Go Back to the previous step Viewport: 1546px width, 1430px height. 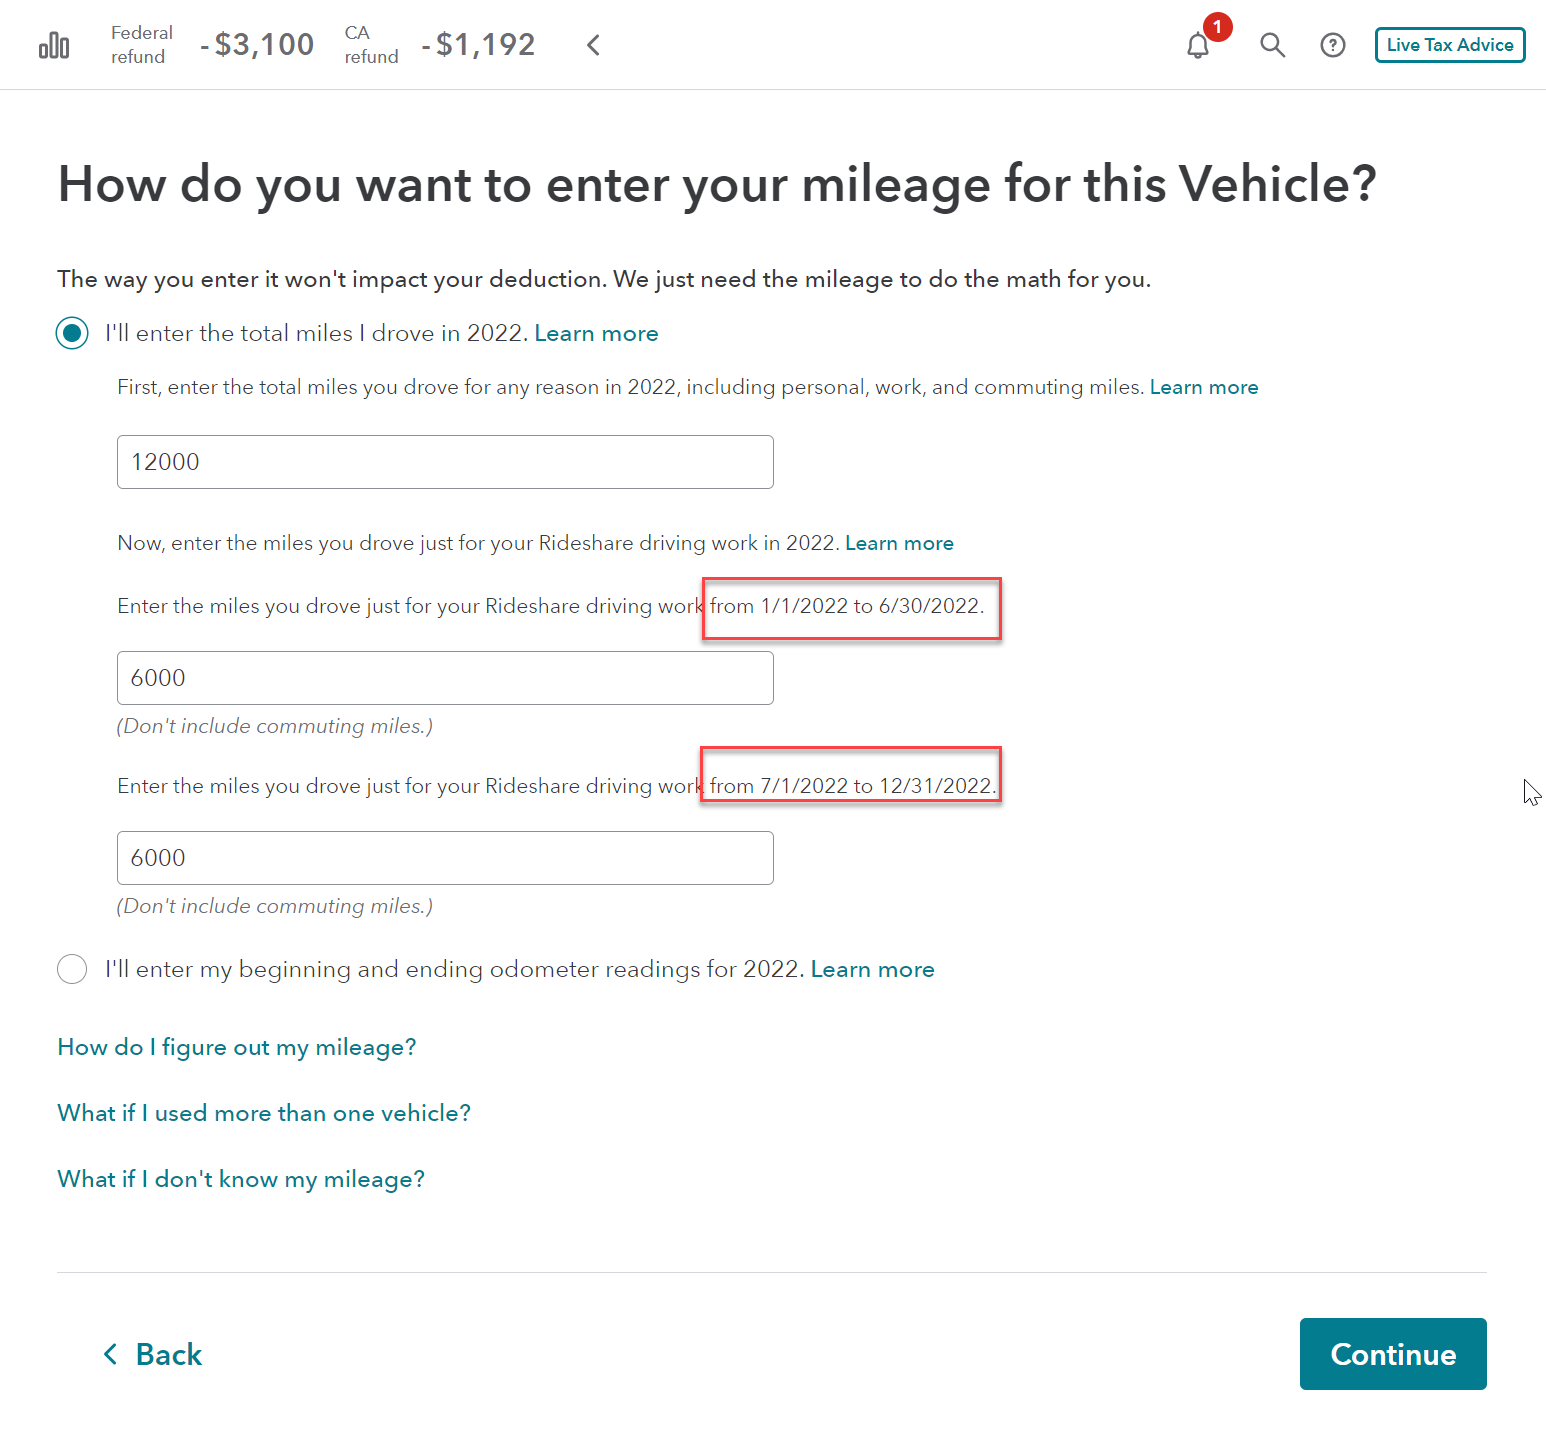pyautogui.click(x=153, y=1354)
